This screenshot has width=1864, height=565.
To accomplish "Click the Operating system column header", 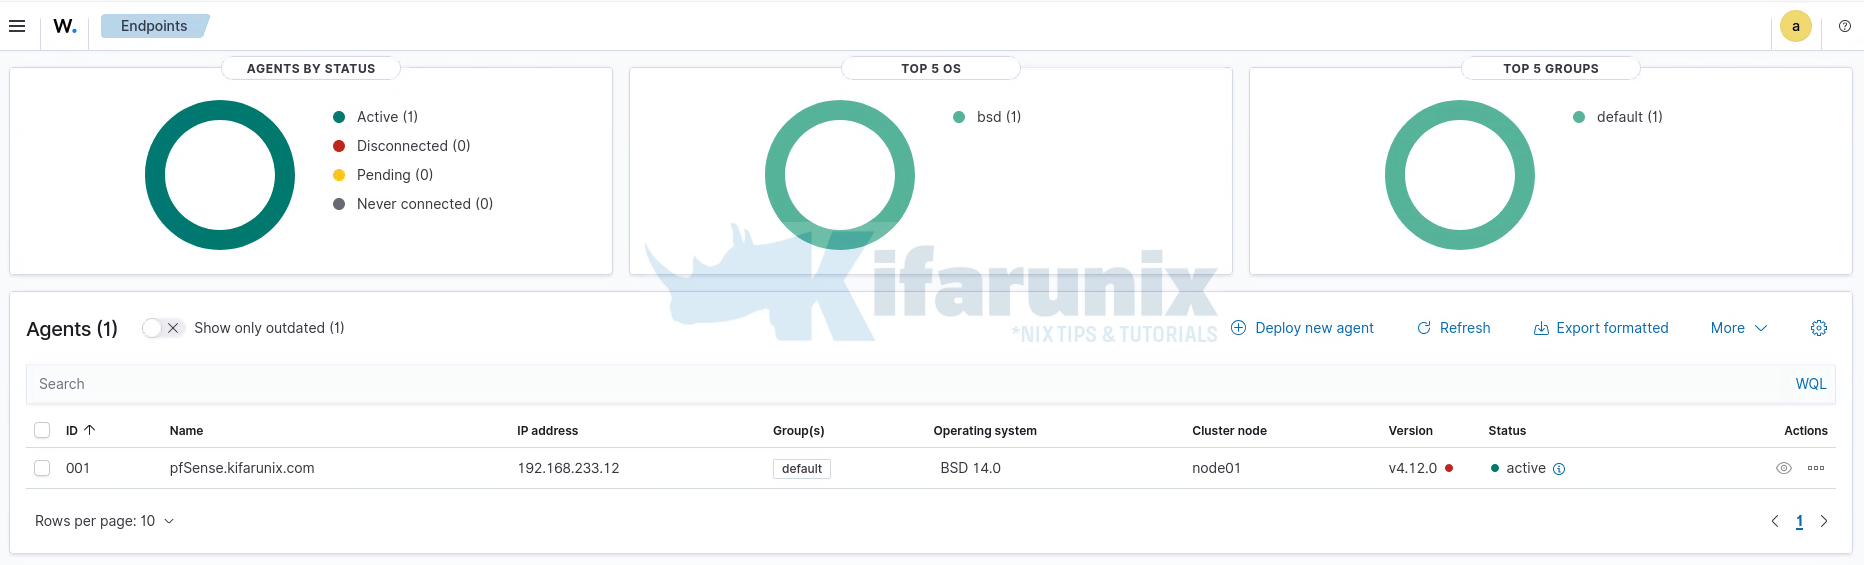I will pos(985,431).
